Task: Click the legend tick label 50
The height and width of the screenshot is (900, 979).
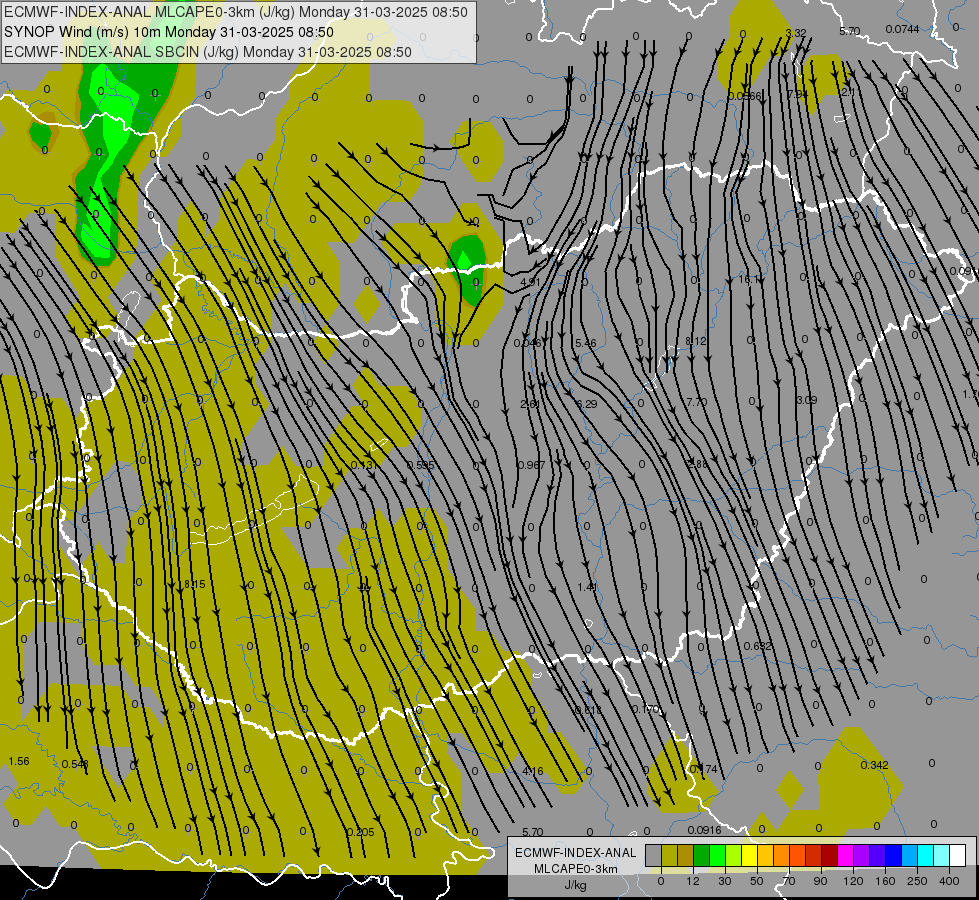Action: point(757,881)
